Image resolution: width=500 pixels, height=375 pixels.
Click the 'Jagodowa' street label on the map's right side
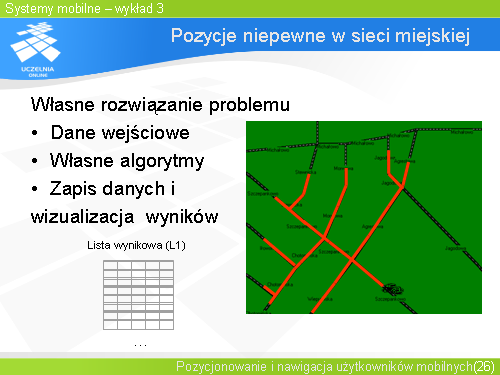coord(455,248)
